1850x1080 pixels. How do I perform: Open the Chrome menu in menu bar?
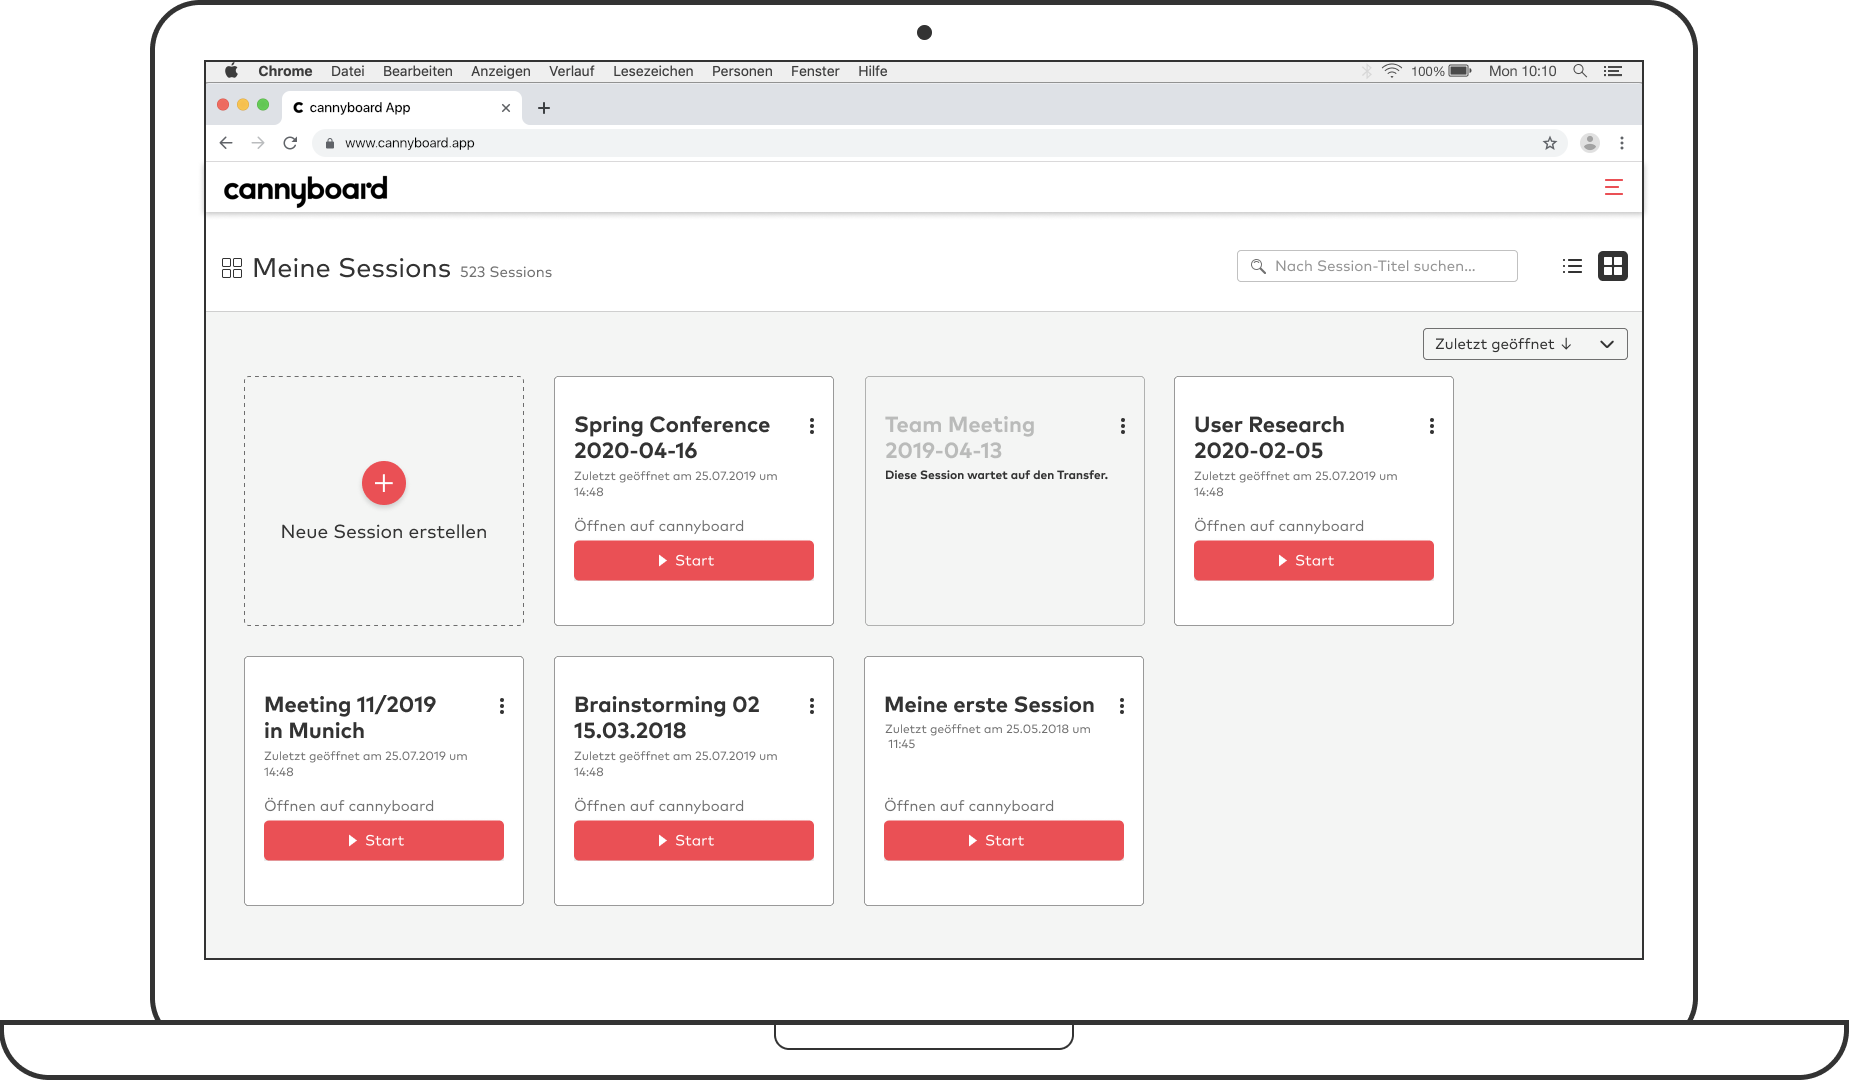pos(285,71)
